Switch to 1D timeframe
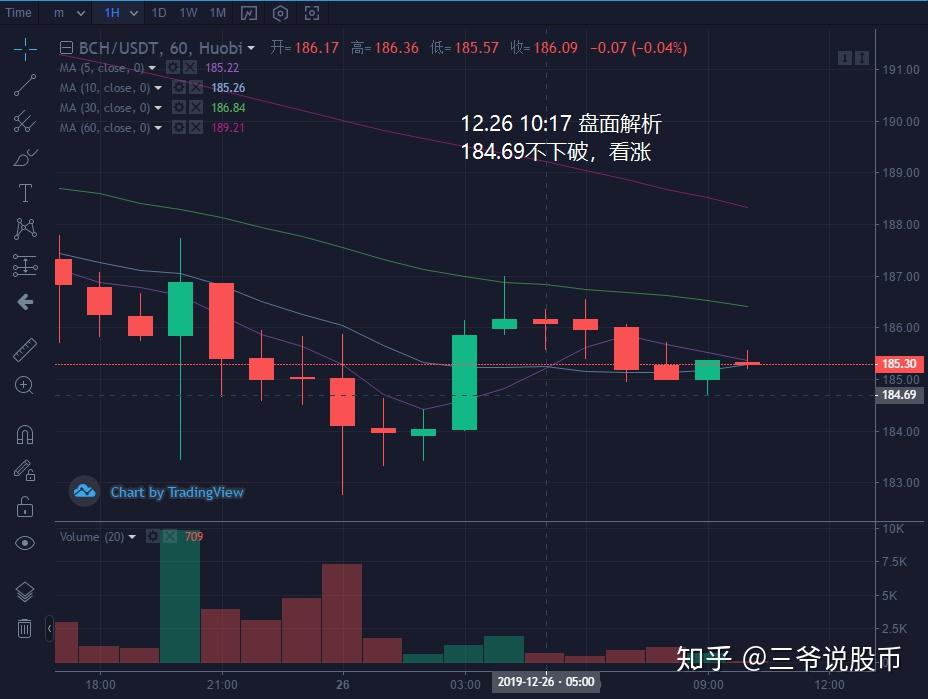The image size is (928, 699). (x=159, y=12)
